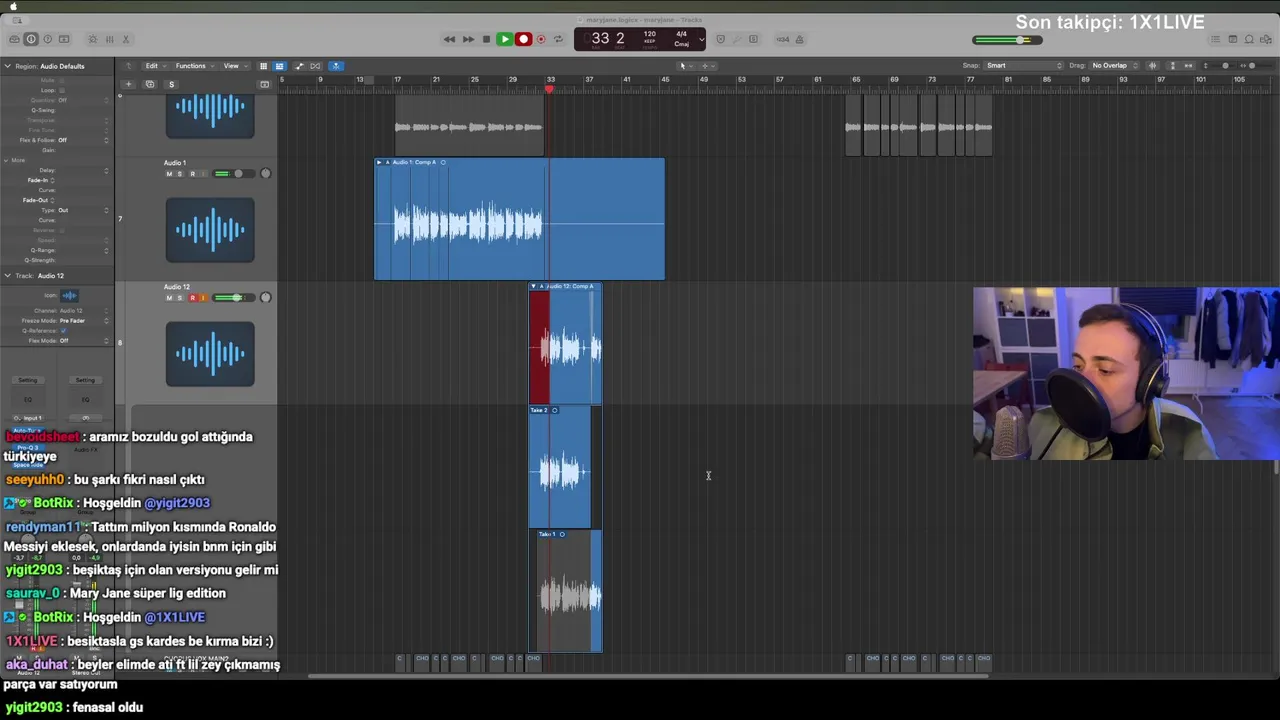Image resolution: width=1280 pixels, height=720 pixels.
Task: Toggle the waveform zoom button
Action: [x=1152, y=66]
